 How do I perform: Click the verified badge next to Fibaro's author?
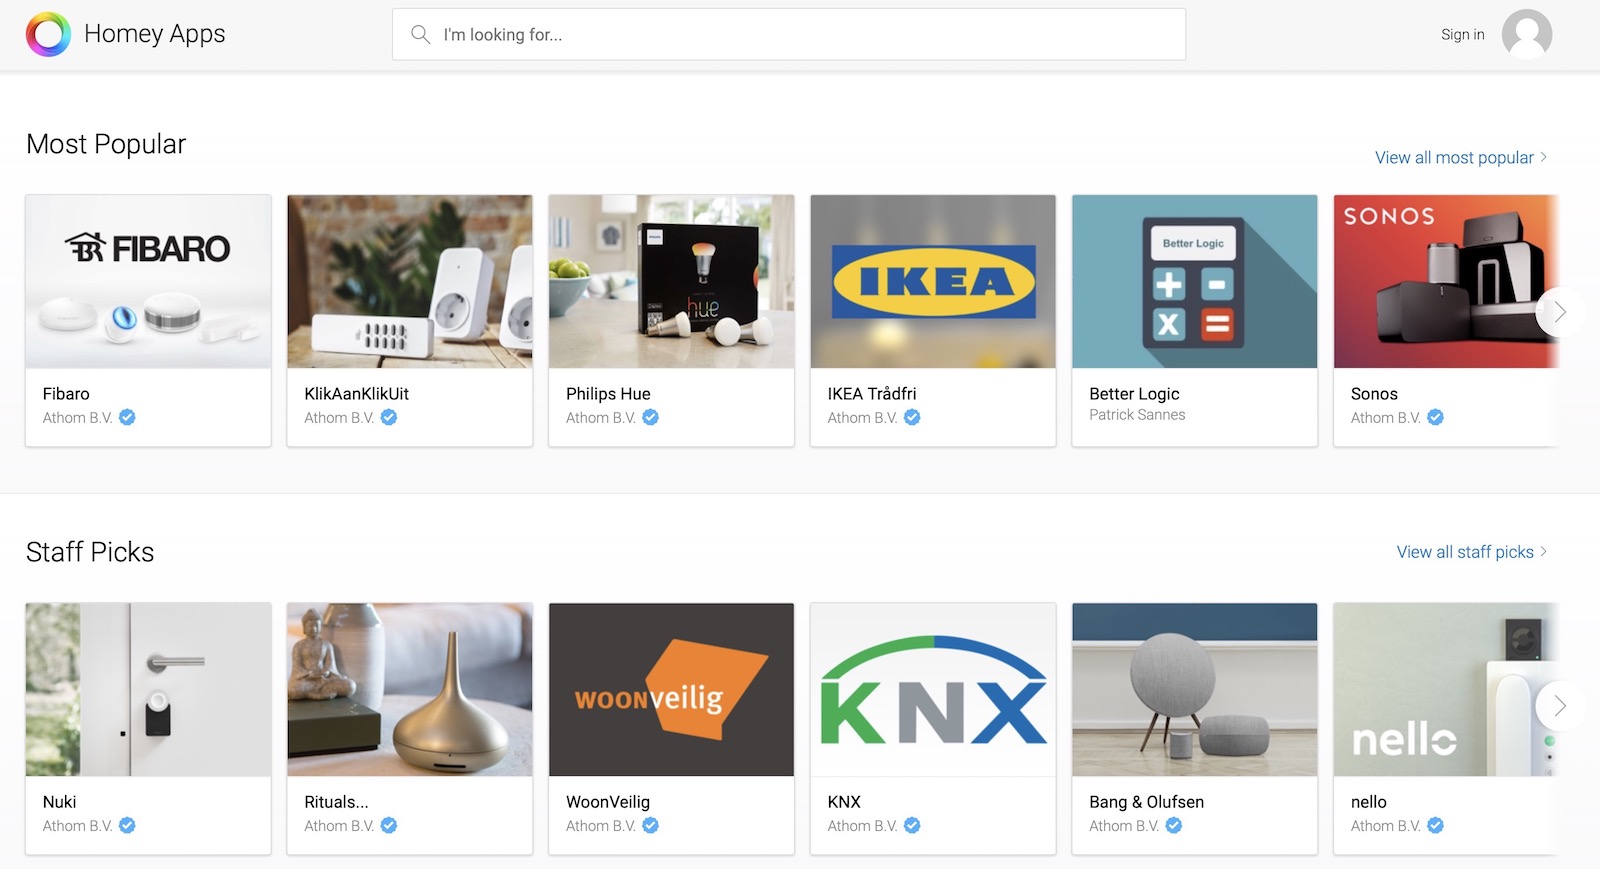[x=127, y=418]
